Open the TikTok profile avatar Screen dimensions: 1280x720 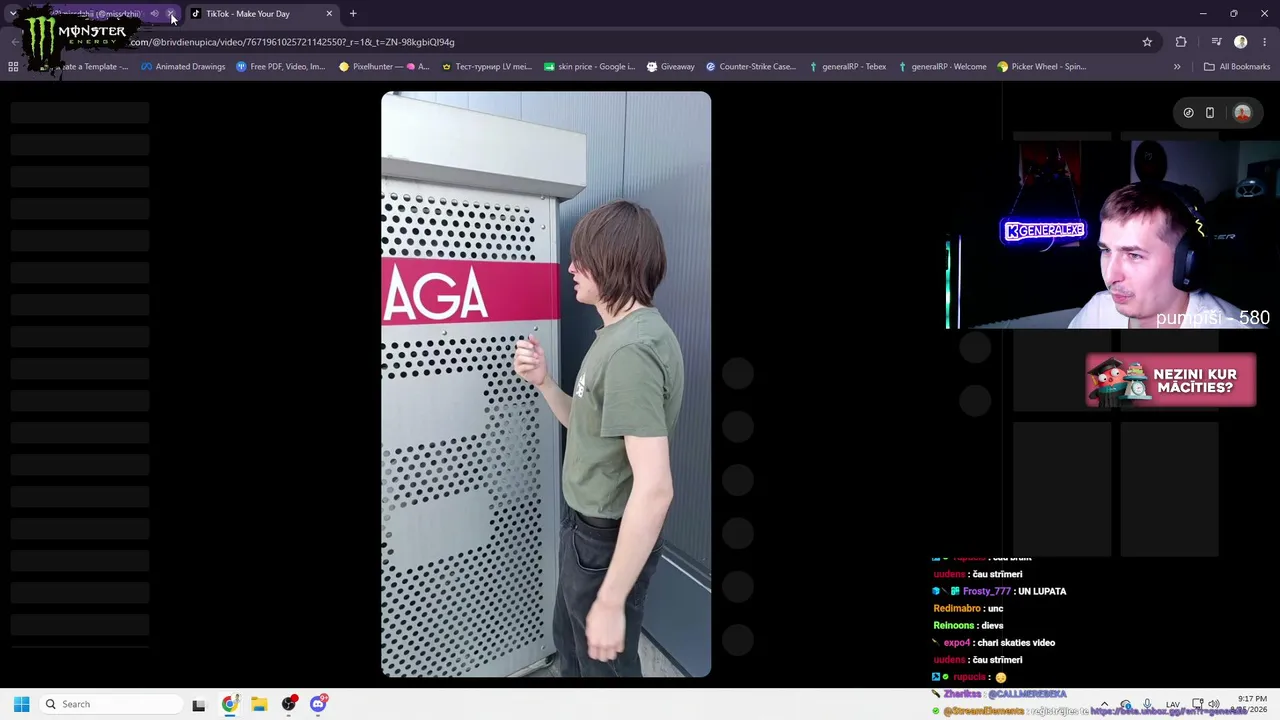click(1243, 113)
